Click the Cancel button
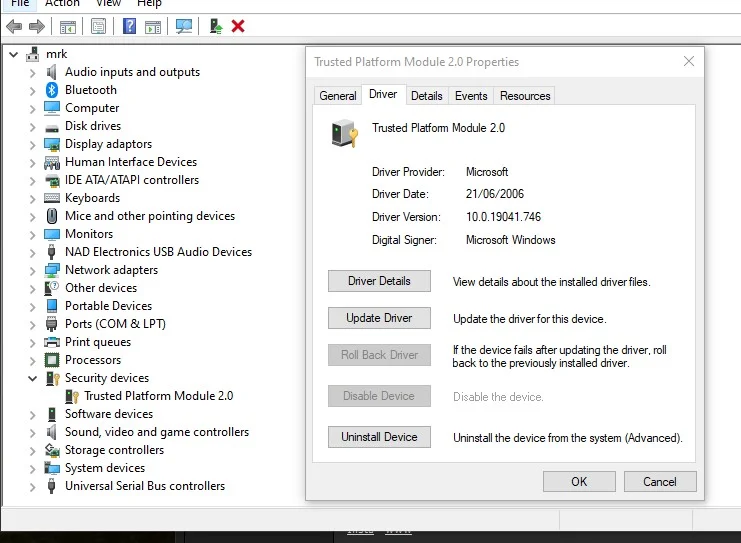This screenshot has width=741, height=543. coord(660,482)
